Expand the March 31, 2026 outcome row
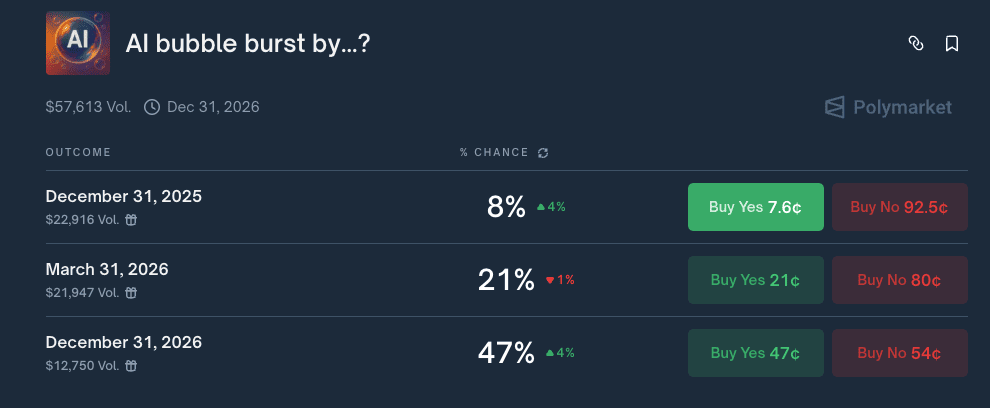This screenshot has width=990, height=408. point(107,269)
